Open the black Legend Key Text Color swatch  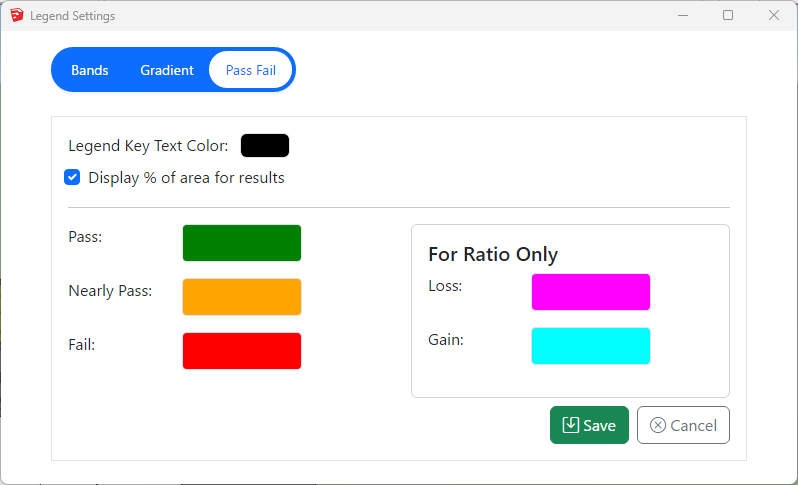pos(265,146)
